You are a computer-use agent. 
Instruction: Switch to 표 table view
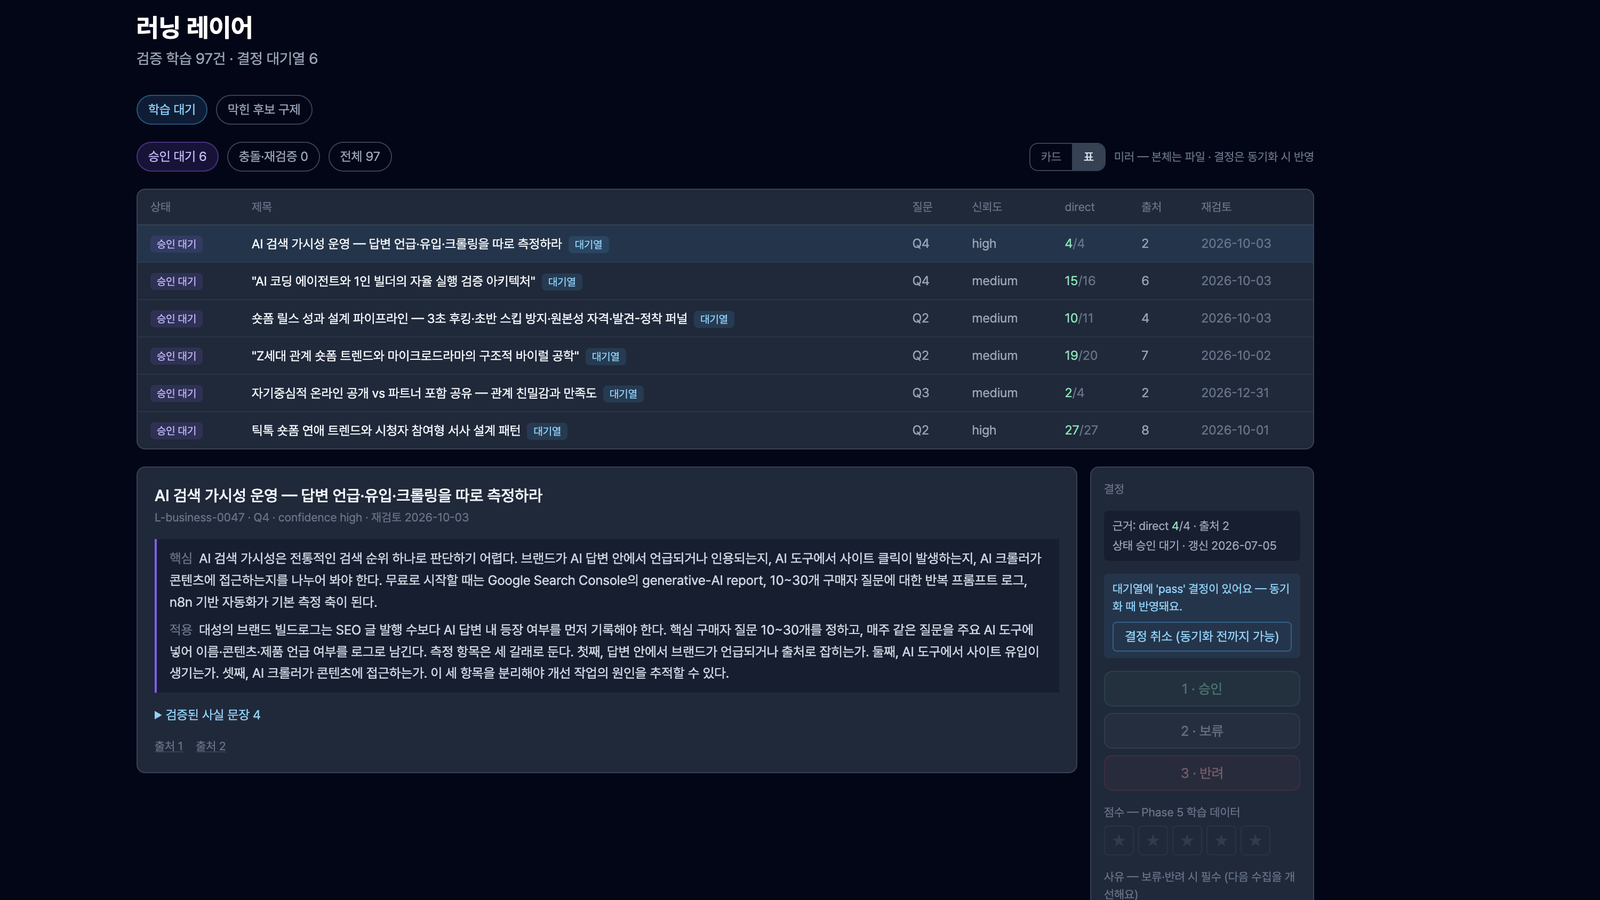tap(1088, 157)
